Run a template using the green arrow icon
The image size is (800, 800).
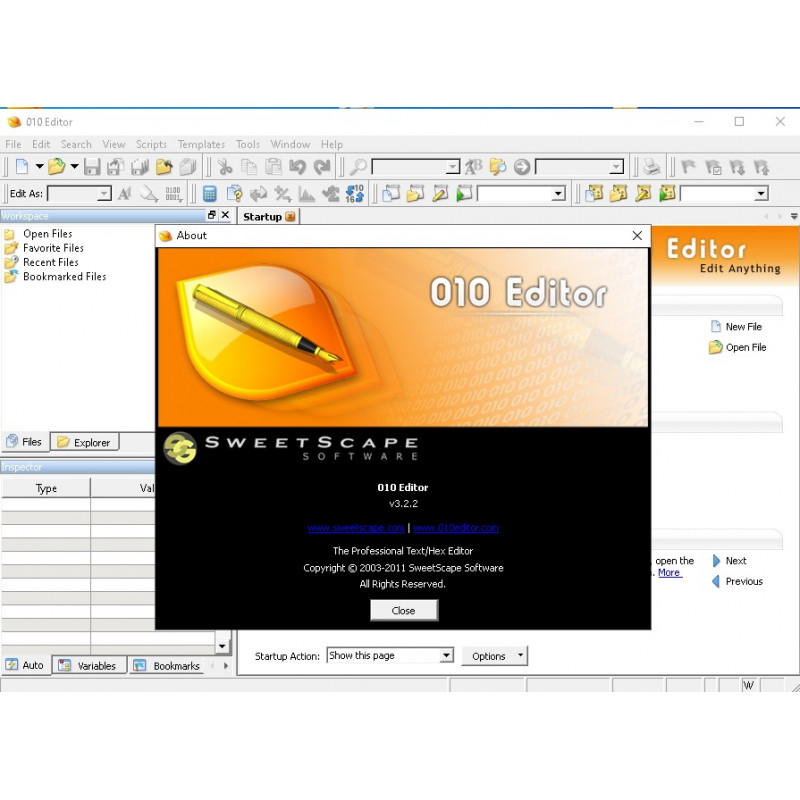462,193
